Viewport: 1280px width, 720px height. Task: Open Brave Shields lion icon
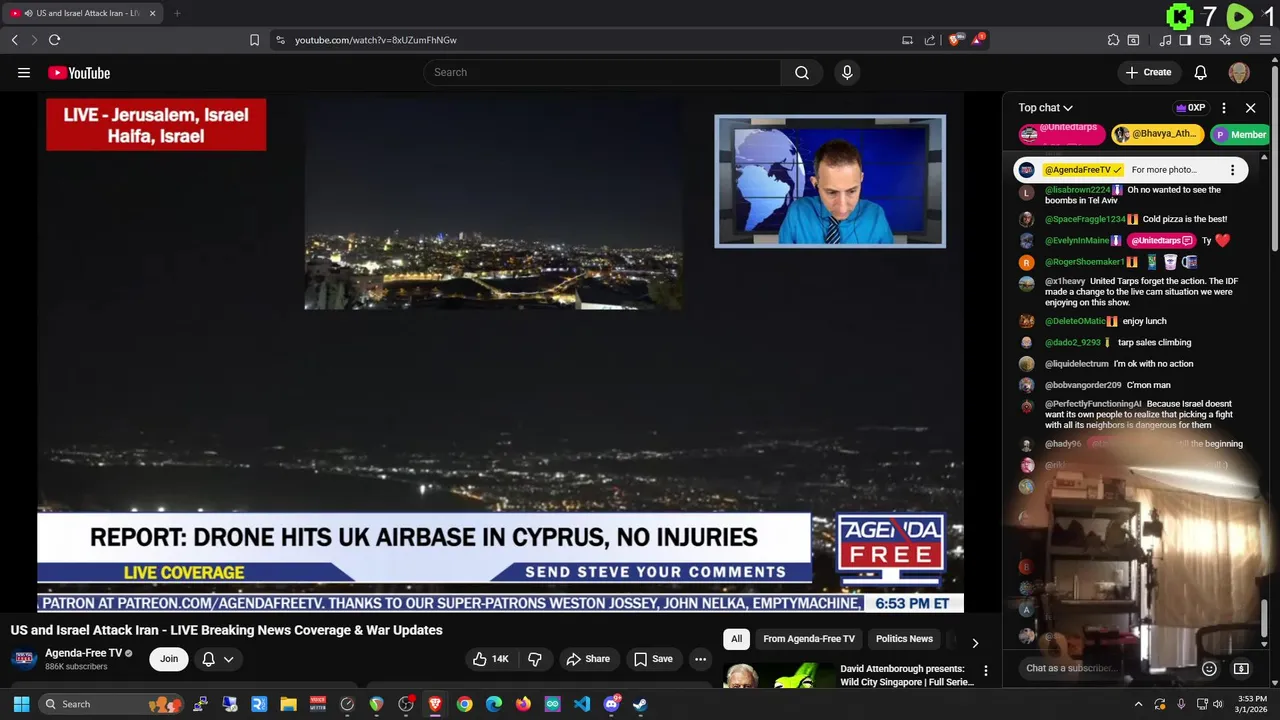(x=955, y=40)
